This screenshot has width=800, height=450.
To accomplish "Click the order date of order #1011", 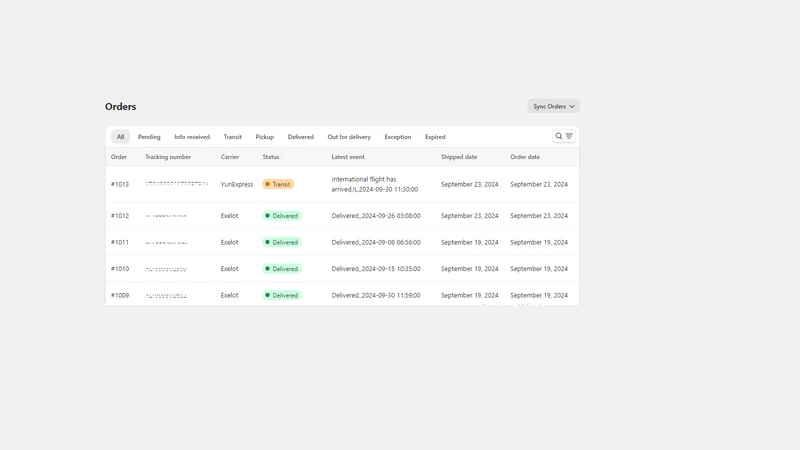I will click(x=539, y=242).
